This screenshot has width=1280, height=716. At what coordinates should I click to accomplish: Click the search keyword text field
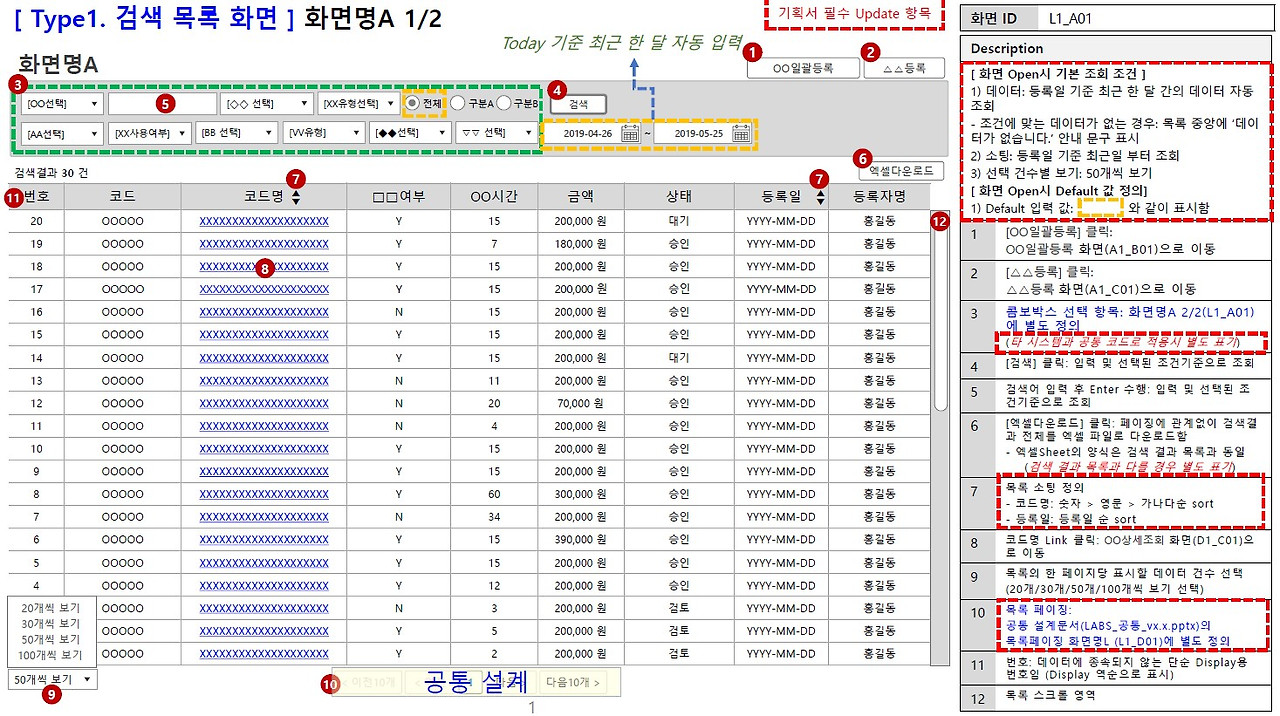[x=163, y=103]
